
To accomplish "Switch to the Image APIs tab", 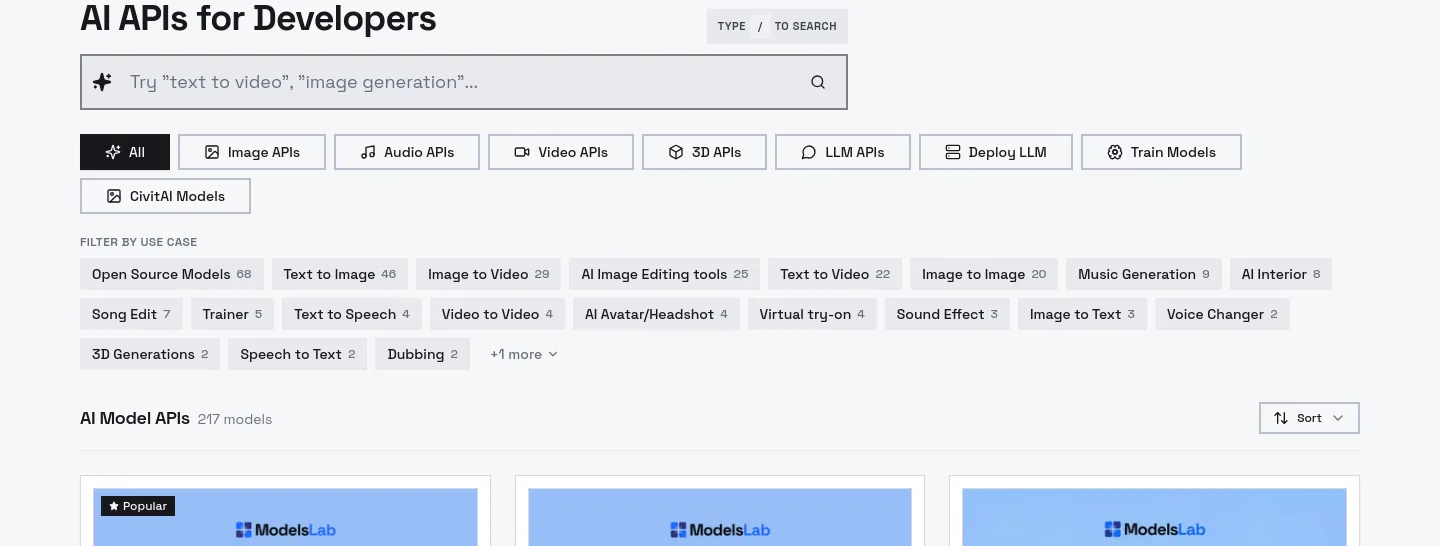I will tap(252, 152).
